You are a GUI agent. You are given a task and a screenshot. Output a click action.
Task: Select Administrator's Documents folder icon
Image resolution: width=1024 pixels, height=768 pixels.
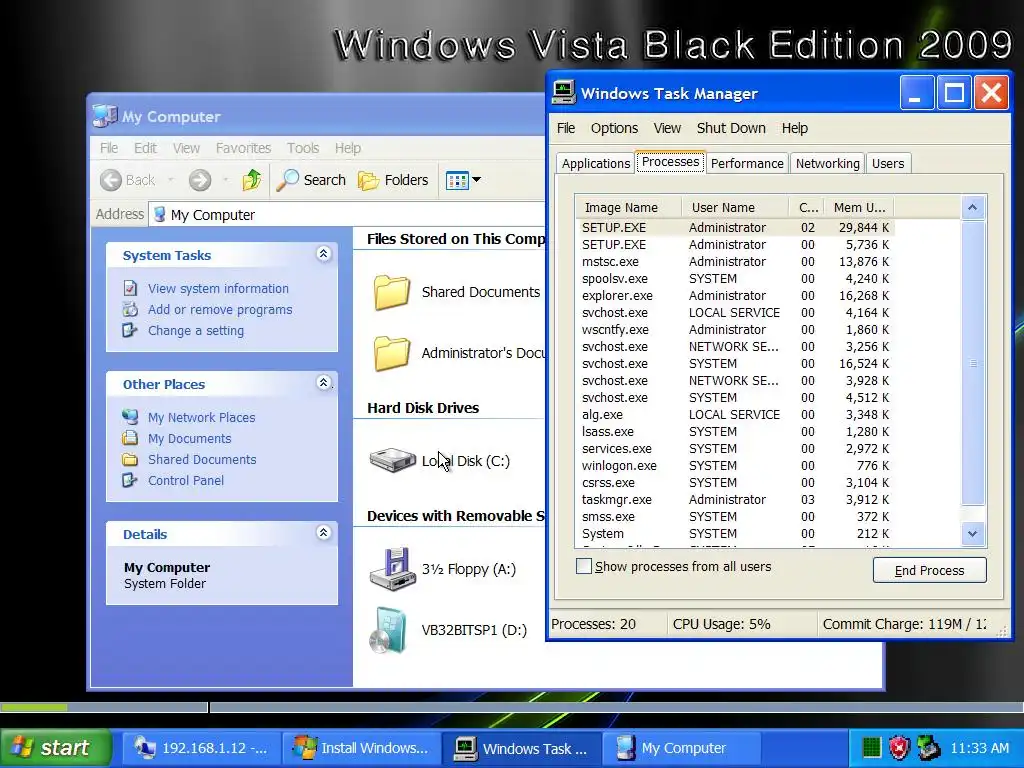click(392, 353)
